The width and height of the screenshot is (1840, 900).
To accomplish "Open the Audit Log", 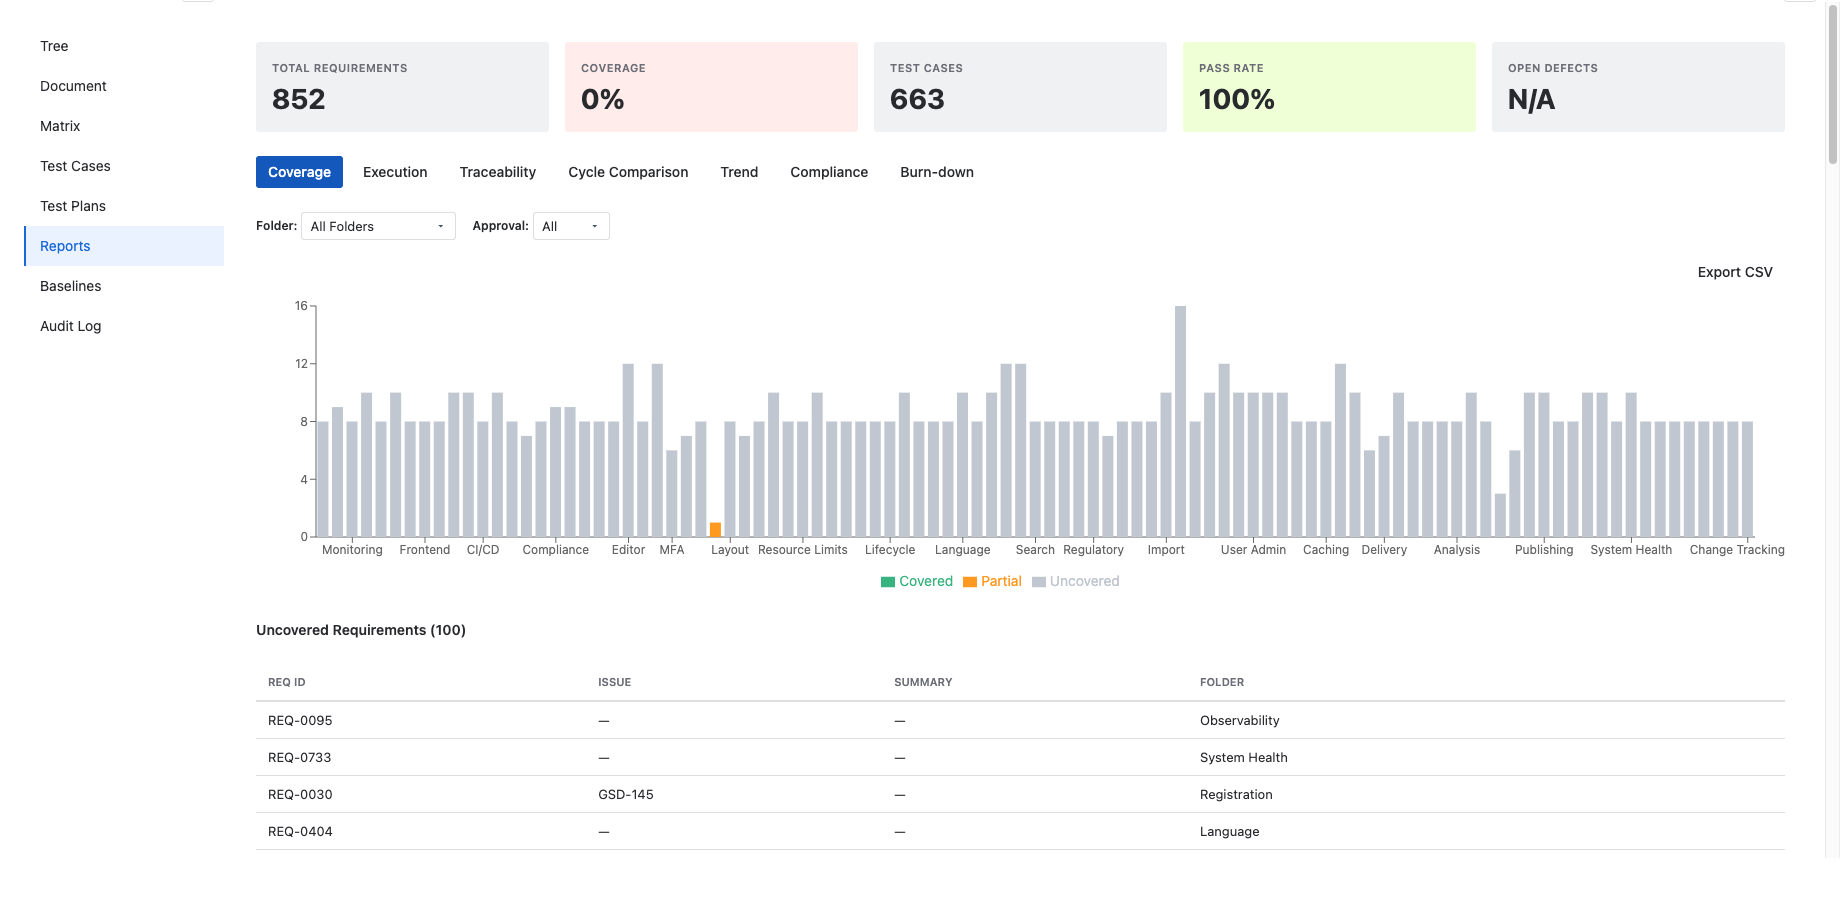I will pos(70,326).
